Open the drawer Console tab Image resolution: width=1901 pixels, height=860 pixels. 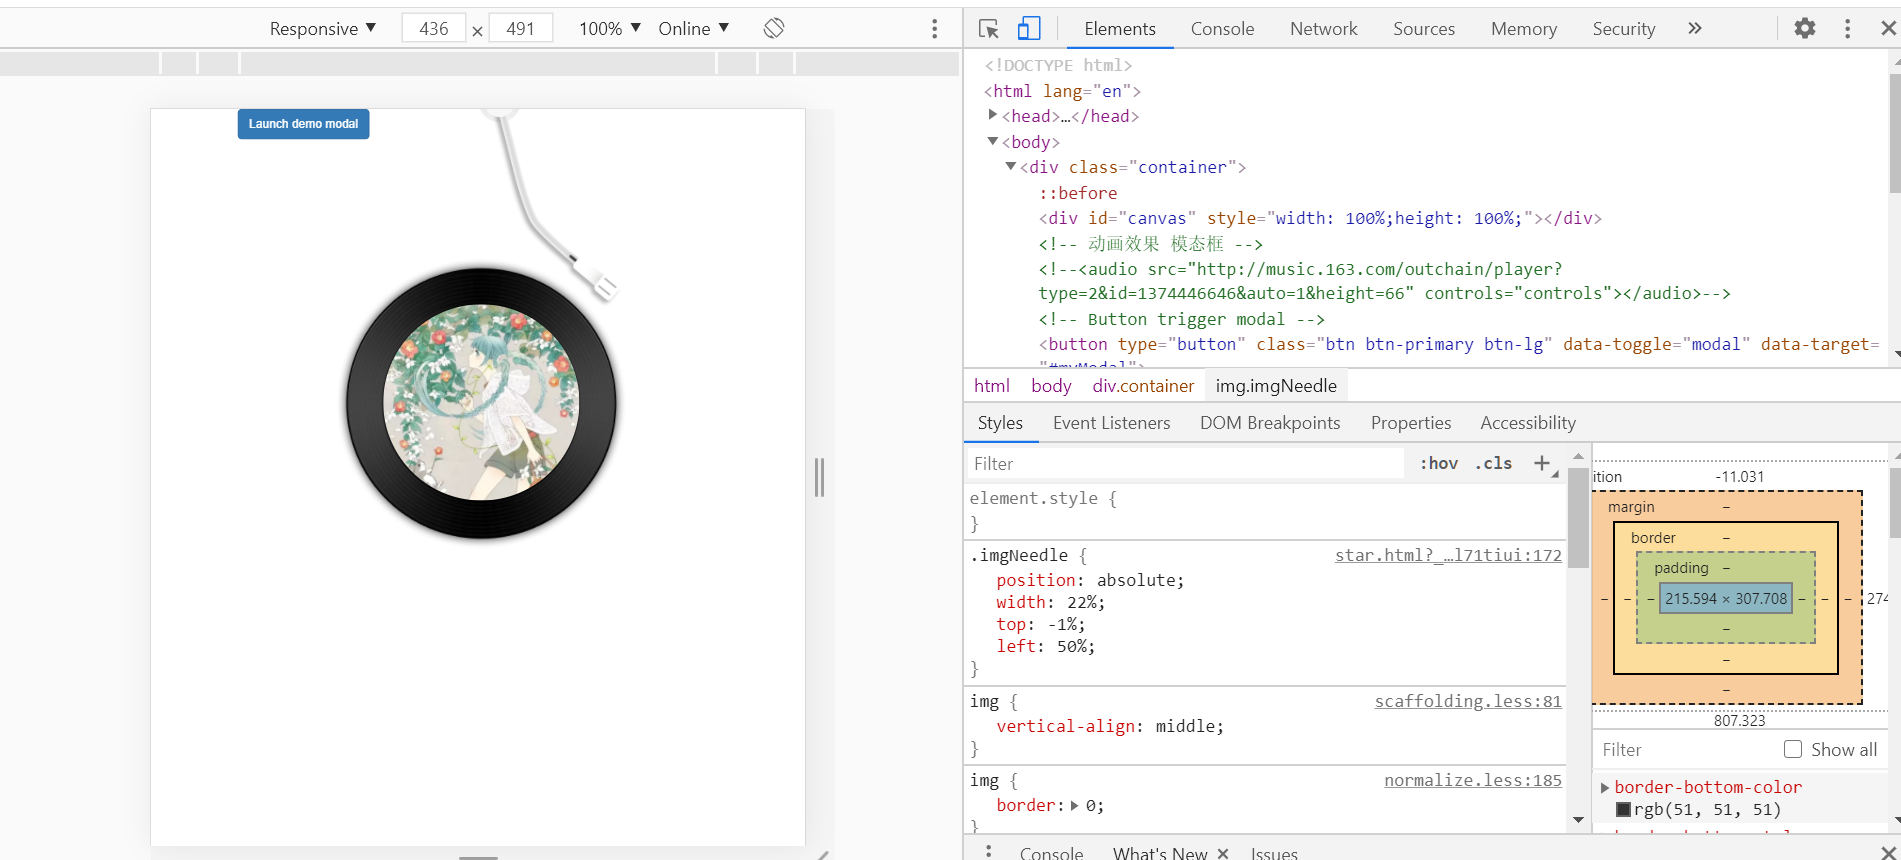pos(1051,853)
